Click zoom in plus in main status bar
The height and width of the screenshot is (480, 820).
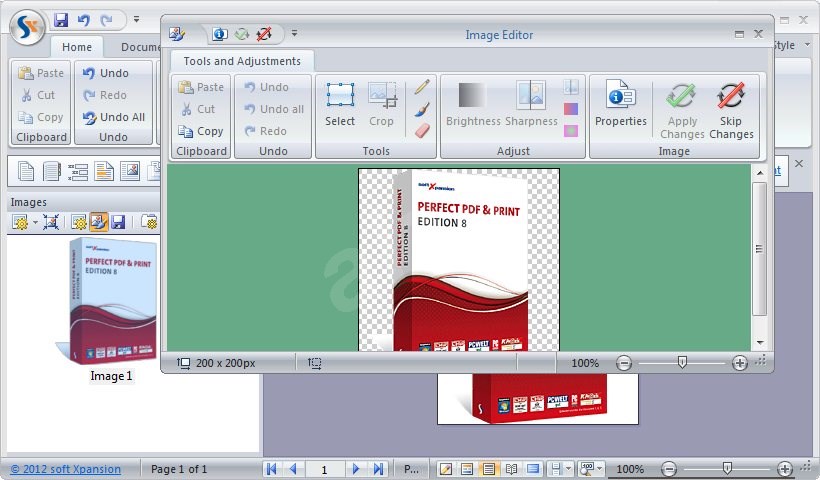pyautogui.click(x=784, y=469)
